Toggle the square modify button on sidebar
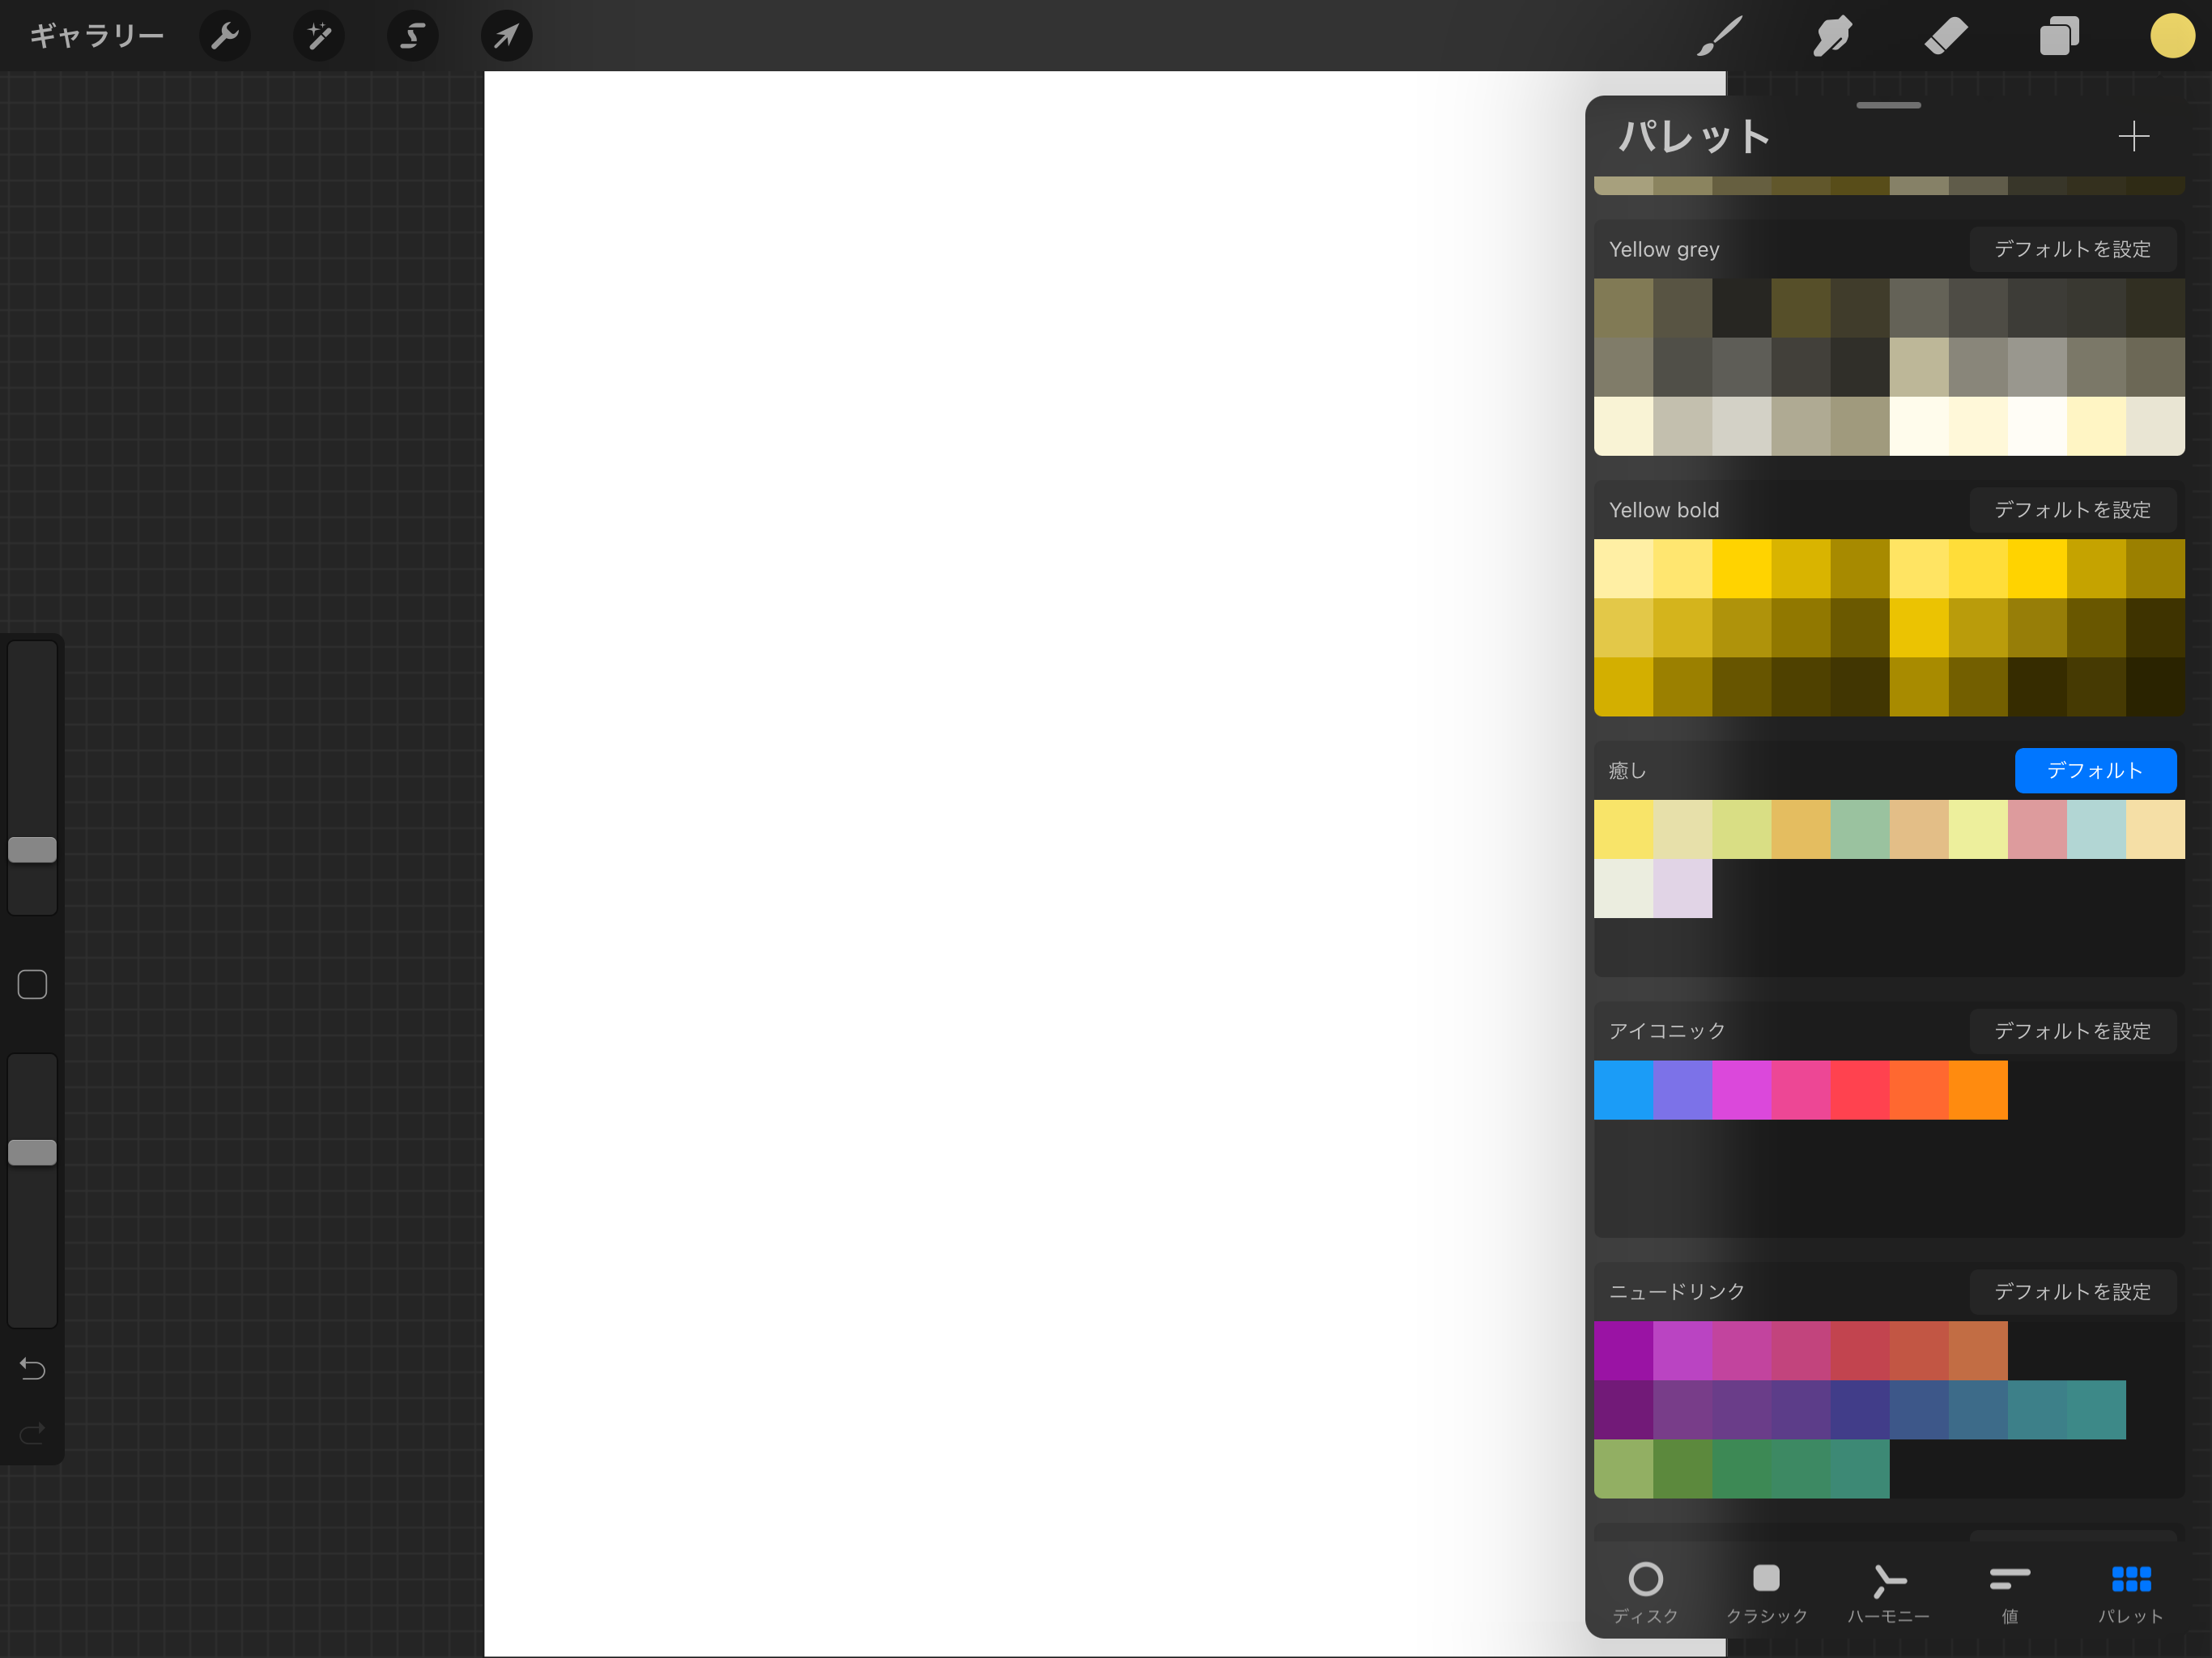The height and width of the screenshot is (1658, 2212). pos(32,985)
